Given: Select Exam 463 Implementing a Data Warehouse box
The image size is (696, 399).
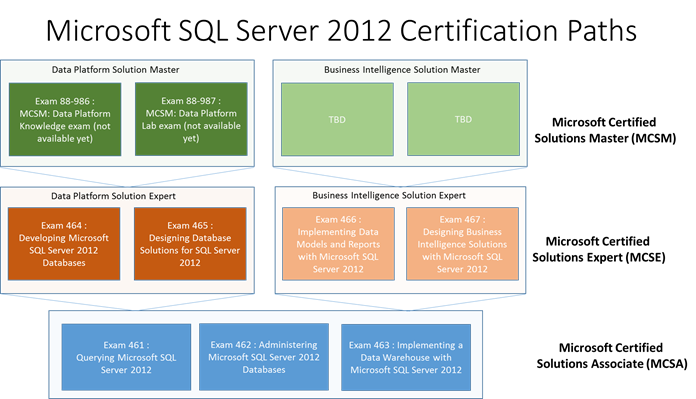Looking at the screenshot, I should [x=406, y=357].
